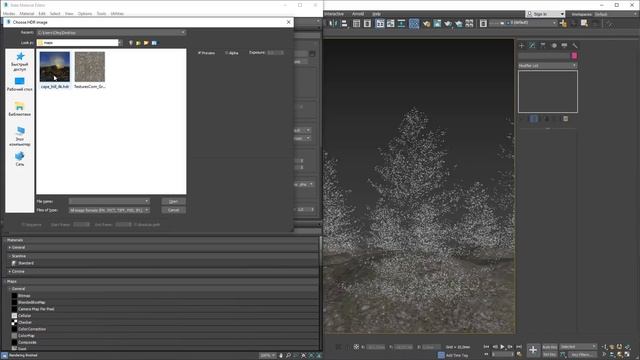Click the Exposure value field
The height and width of the screenshot is (360, 640).
[x=276, y=53]
